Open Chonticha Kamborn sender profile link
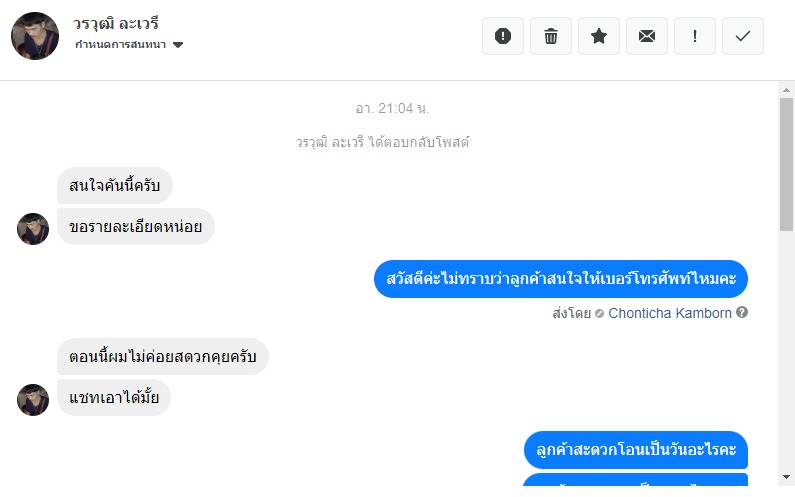 tap(669, 313)
